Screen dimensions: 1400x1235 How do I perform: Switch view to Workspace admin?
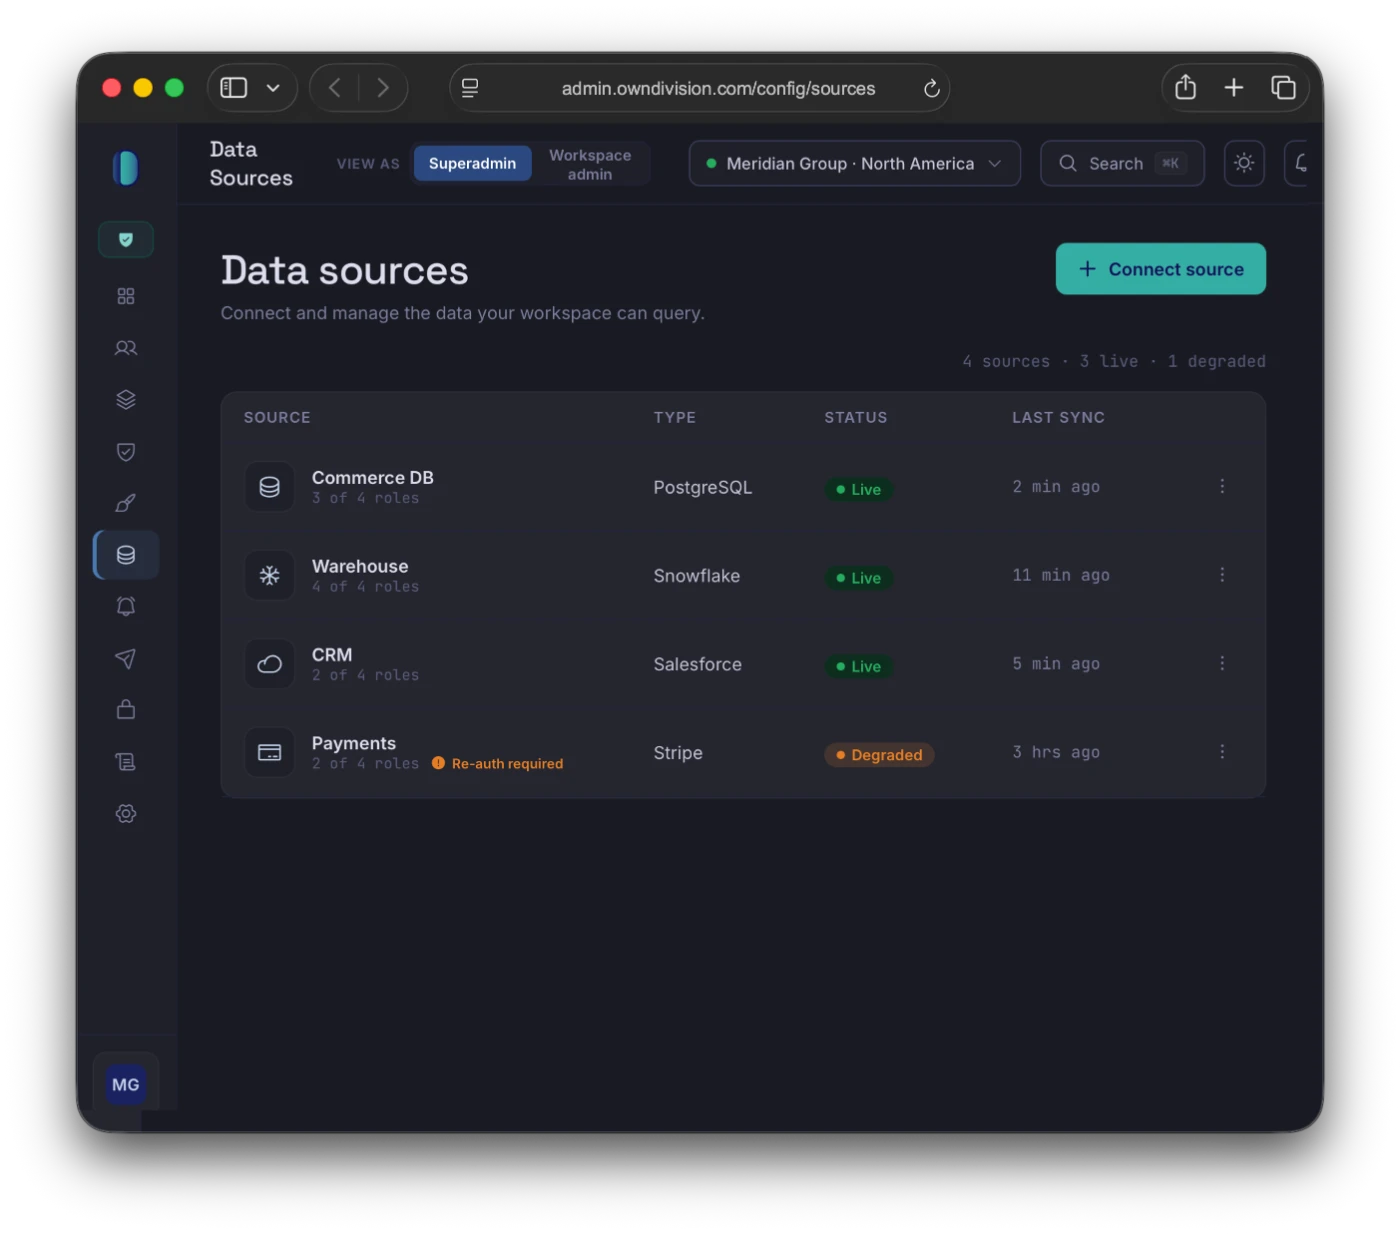(590, 164)
